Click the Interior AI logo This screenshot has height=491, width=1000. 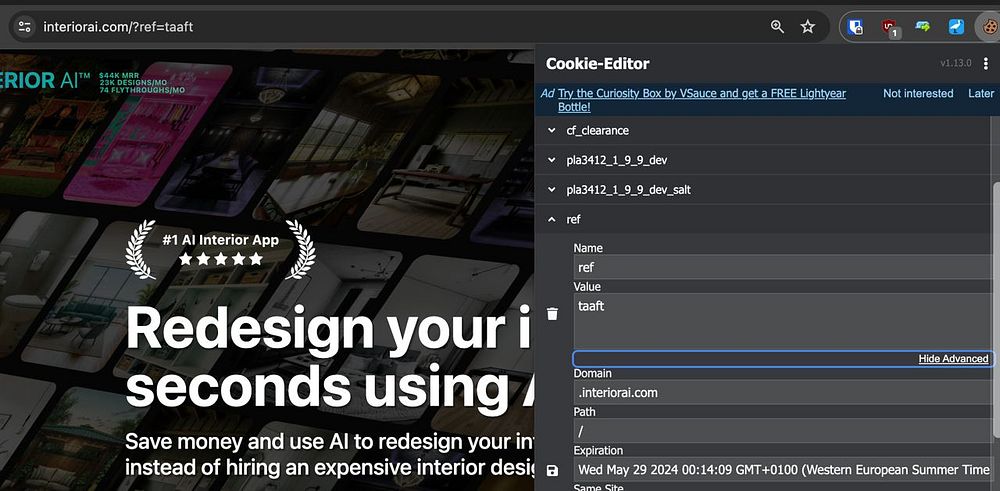click(45, 80)
